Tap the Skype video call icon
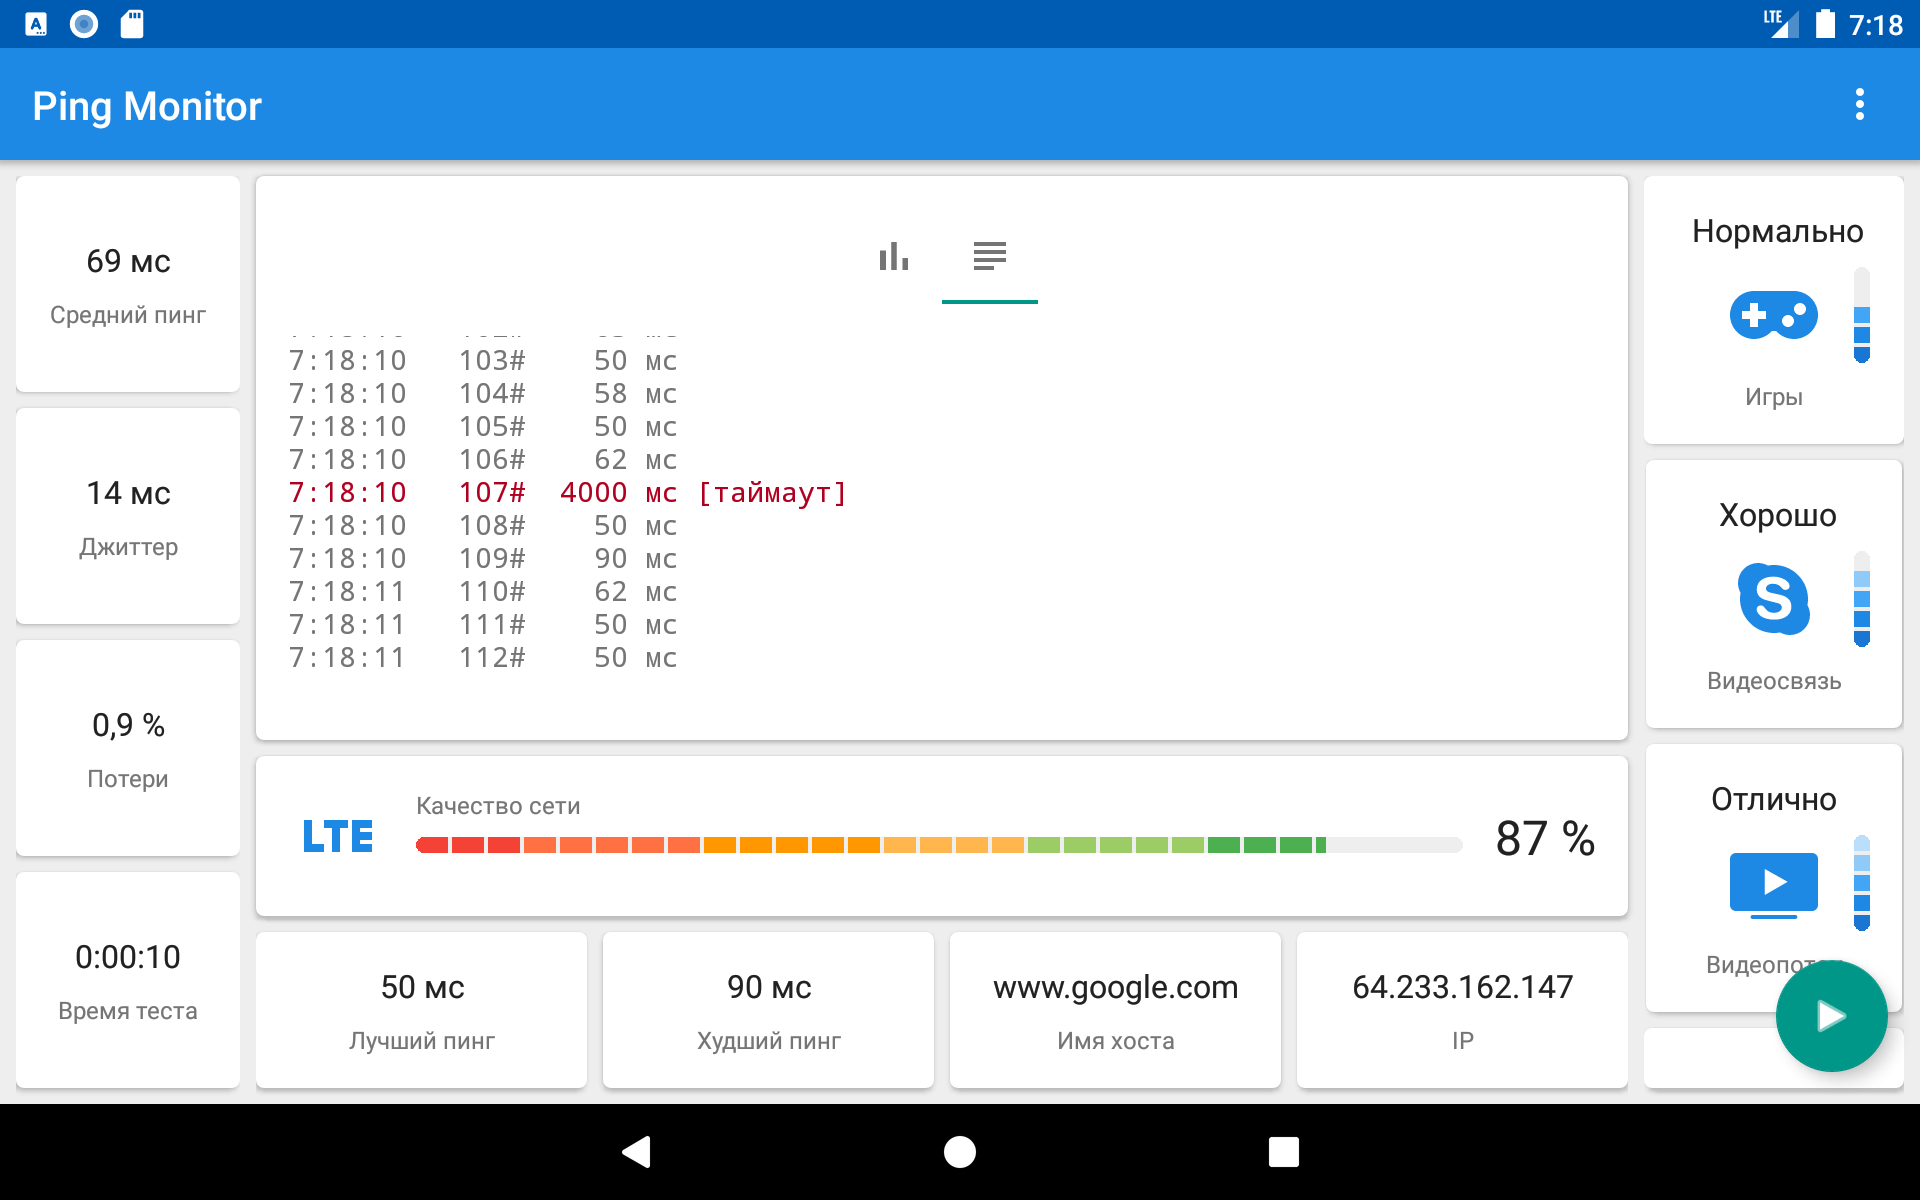The height and width of the screenshot is (1200, 1920). pos(1773,599)
